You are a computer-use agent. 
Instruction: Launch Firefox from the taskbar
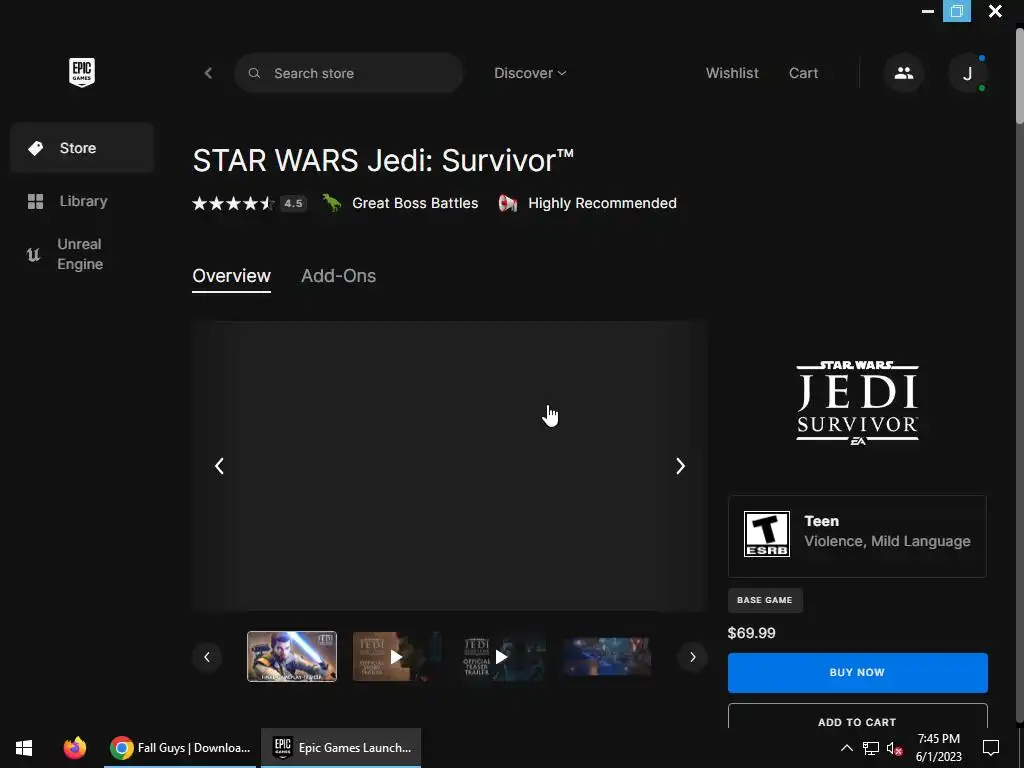[x=74, y=748]
